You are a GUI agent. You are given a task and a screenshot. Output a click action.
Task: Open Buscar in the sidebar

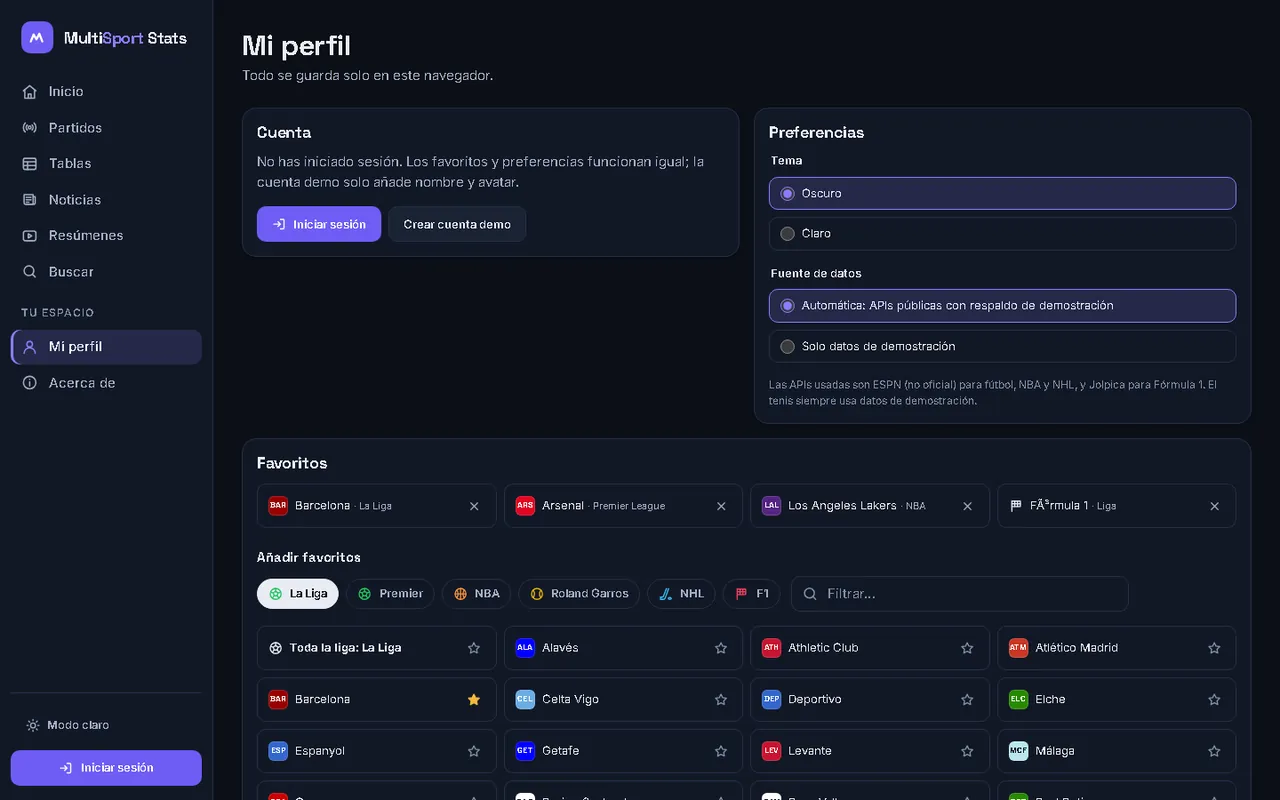coord(106,272)
